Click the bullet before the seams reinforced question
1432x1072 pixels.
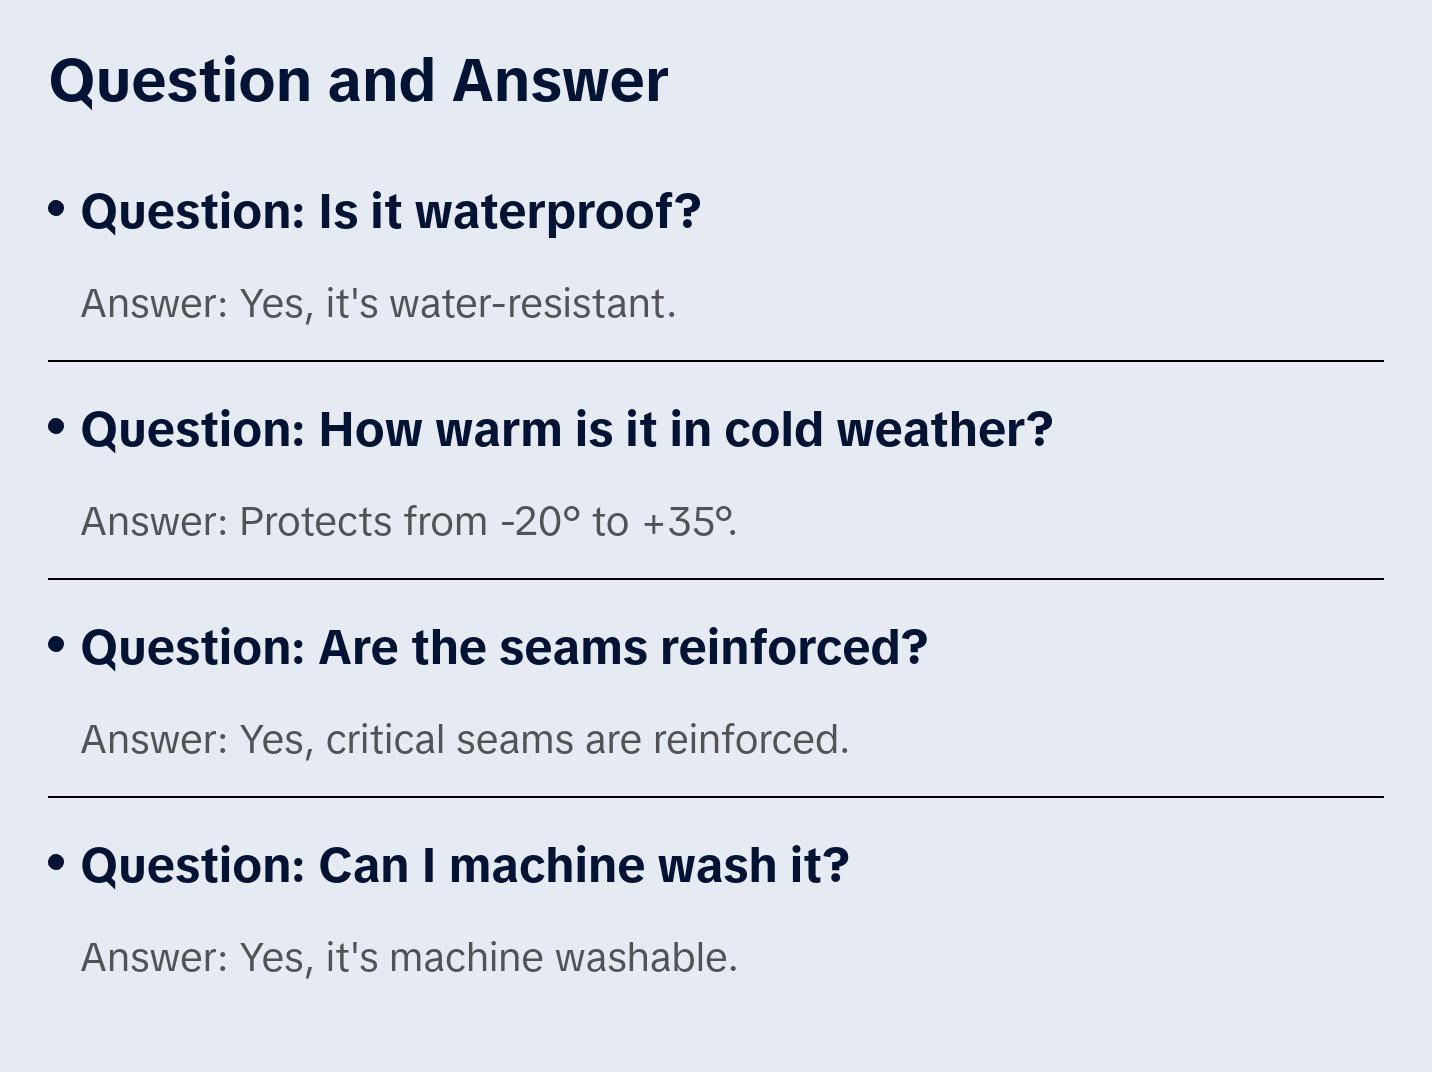(57, 644)
